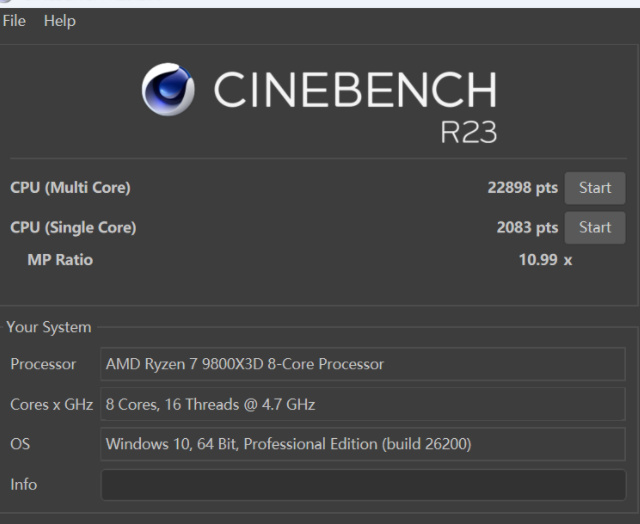Click the MP Ratio label
The width and height of the screenshot is (640, 524).
60,260
